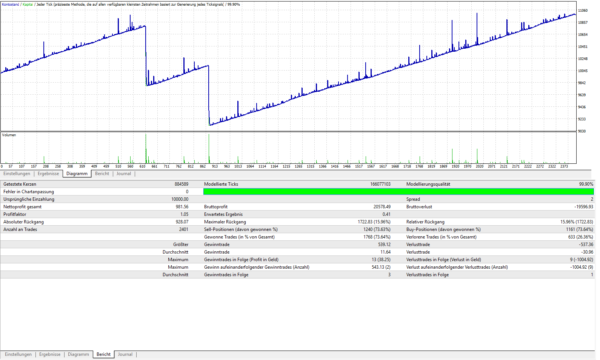Image resolution: width=600 pixels, height=360 pixels.
Task: Click the green Modellierungsqualität progress bar
Action: coord(398,192)
